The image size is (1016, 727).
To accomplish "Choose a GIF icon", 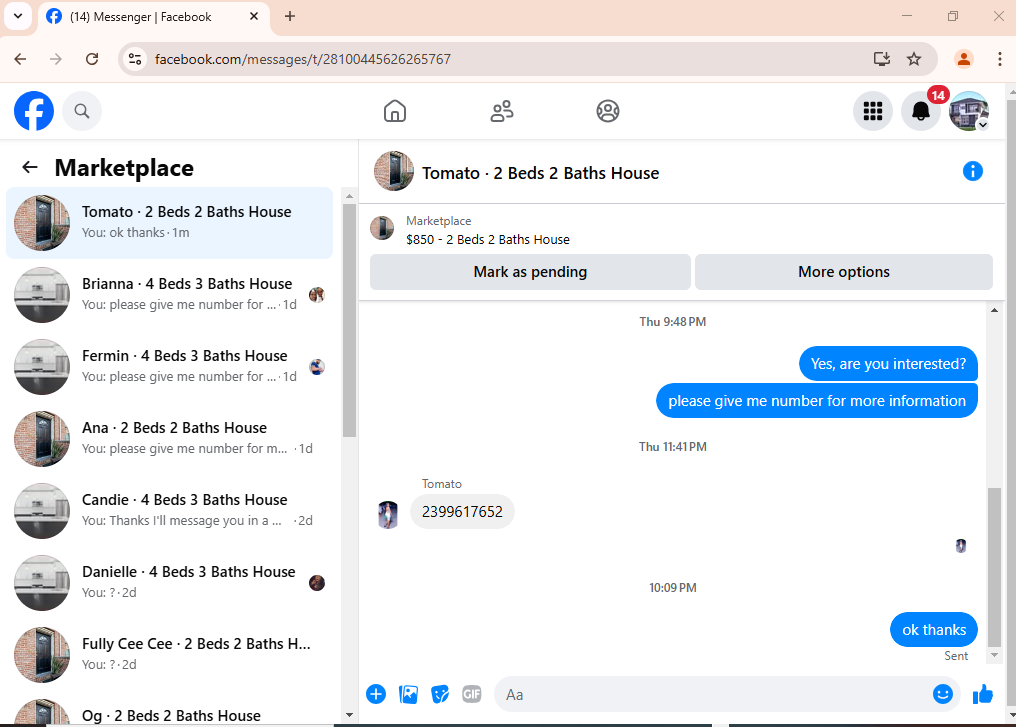I will pos(472,694).
